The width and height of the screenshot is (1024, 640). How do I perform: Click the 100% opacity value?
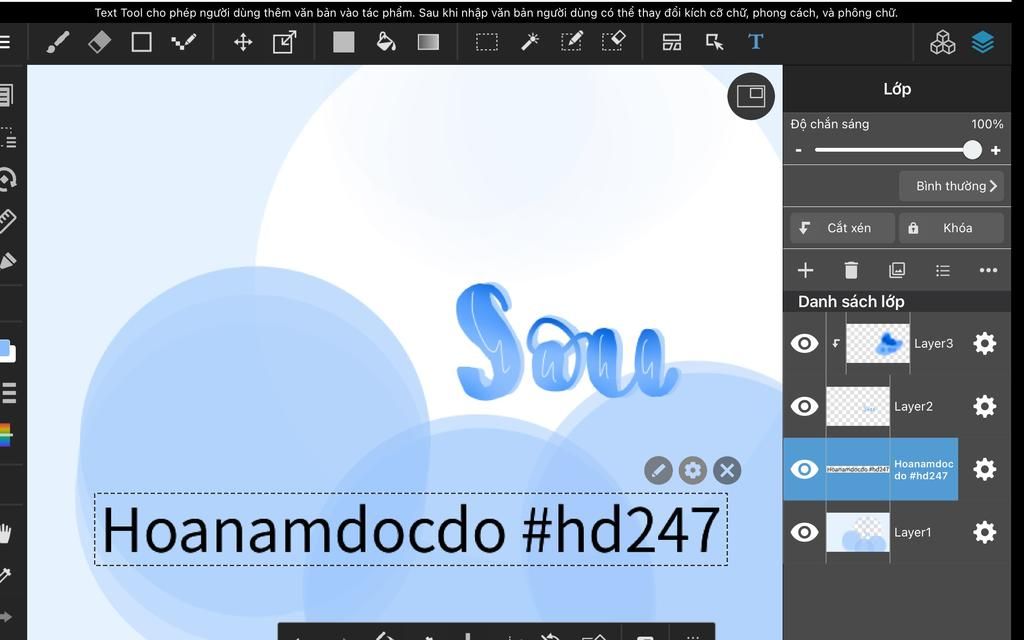(987, 124)
